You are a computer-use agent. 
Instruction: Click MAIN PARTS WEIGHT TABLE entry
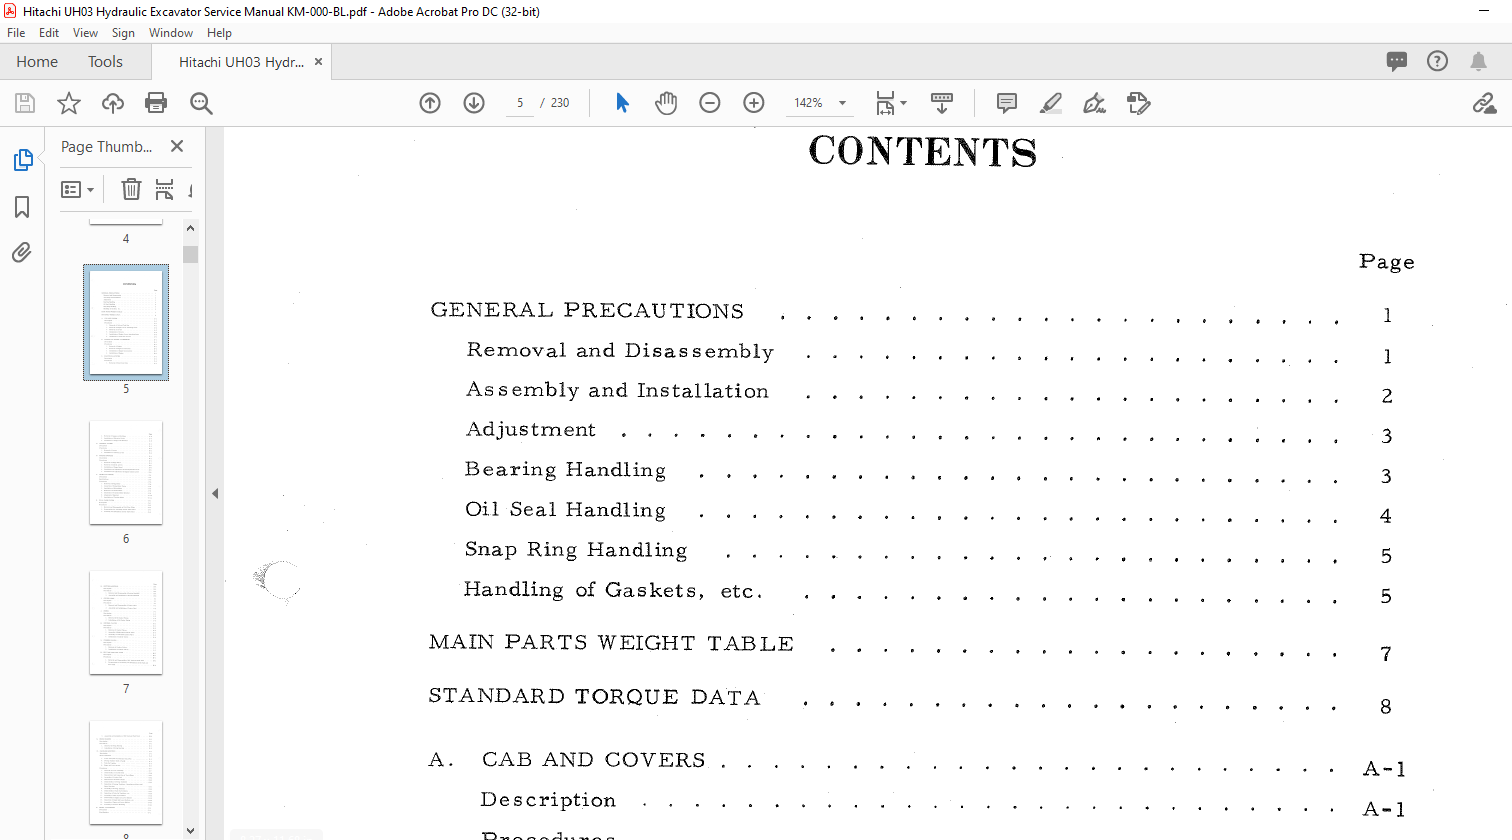pos(611,643)
